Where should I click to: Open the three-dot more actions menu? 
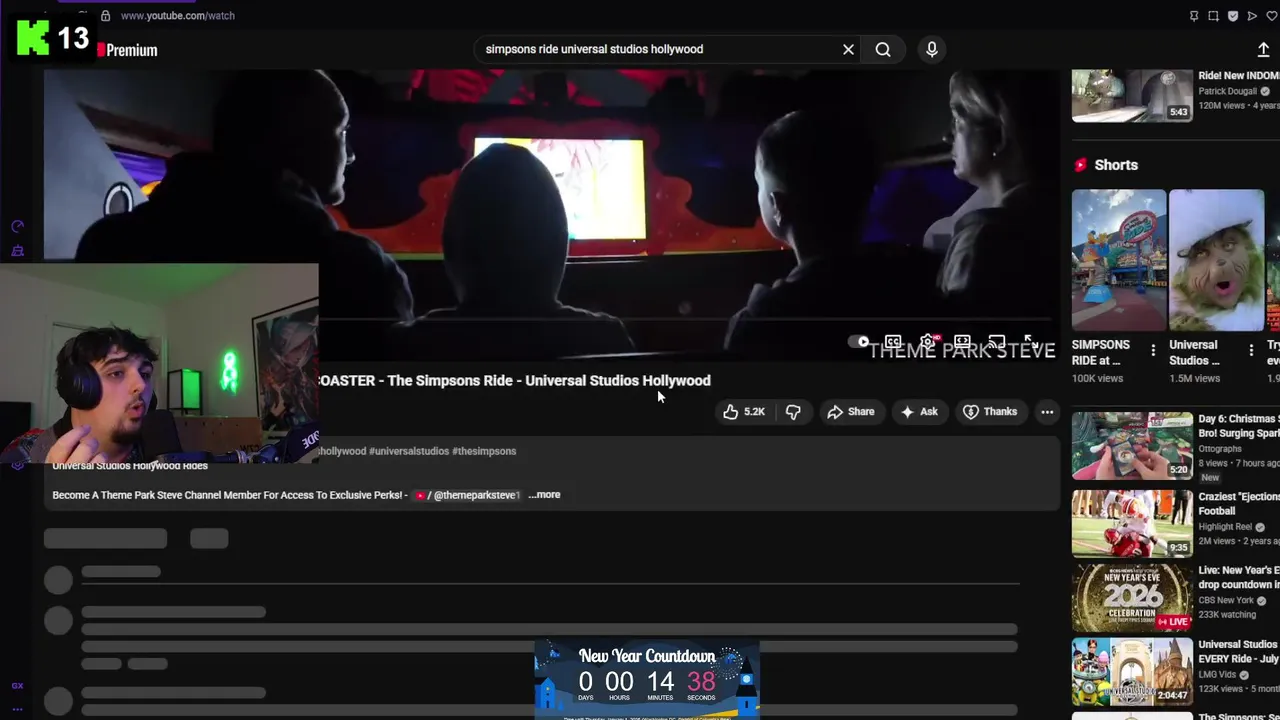[1047, 412]
